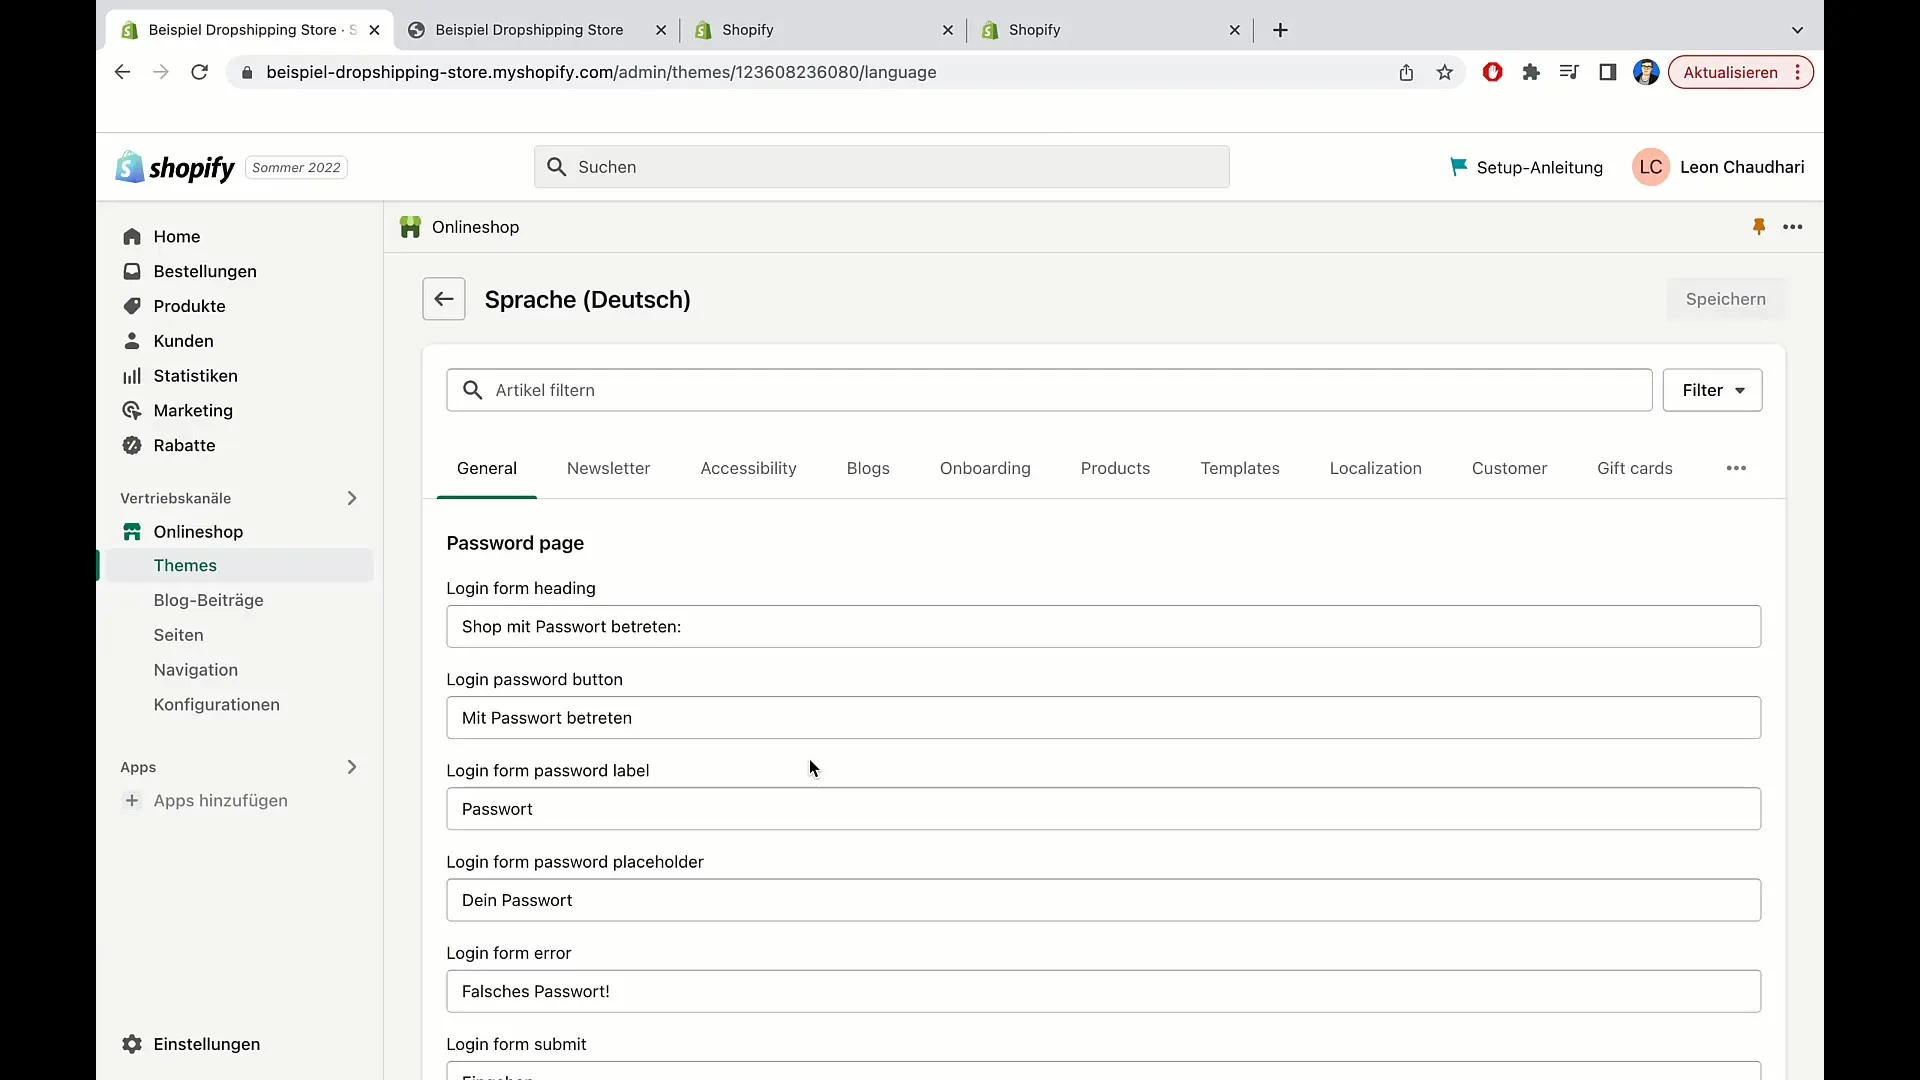1920x1080 pixels.
Task: Click the Rabatte discount badge icon
Action: click(x=132, y=445)
